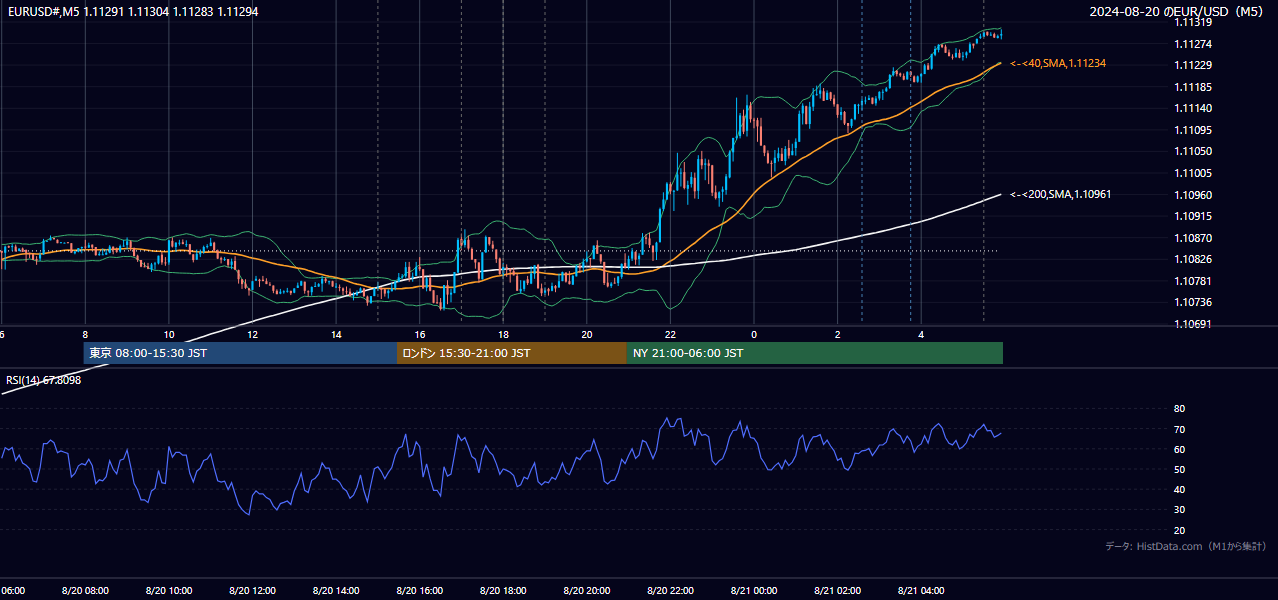The image size is (1278, 600).
Task: Click RSI scale level 70
Action: click(x=1179, y=429)
